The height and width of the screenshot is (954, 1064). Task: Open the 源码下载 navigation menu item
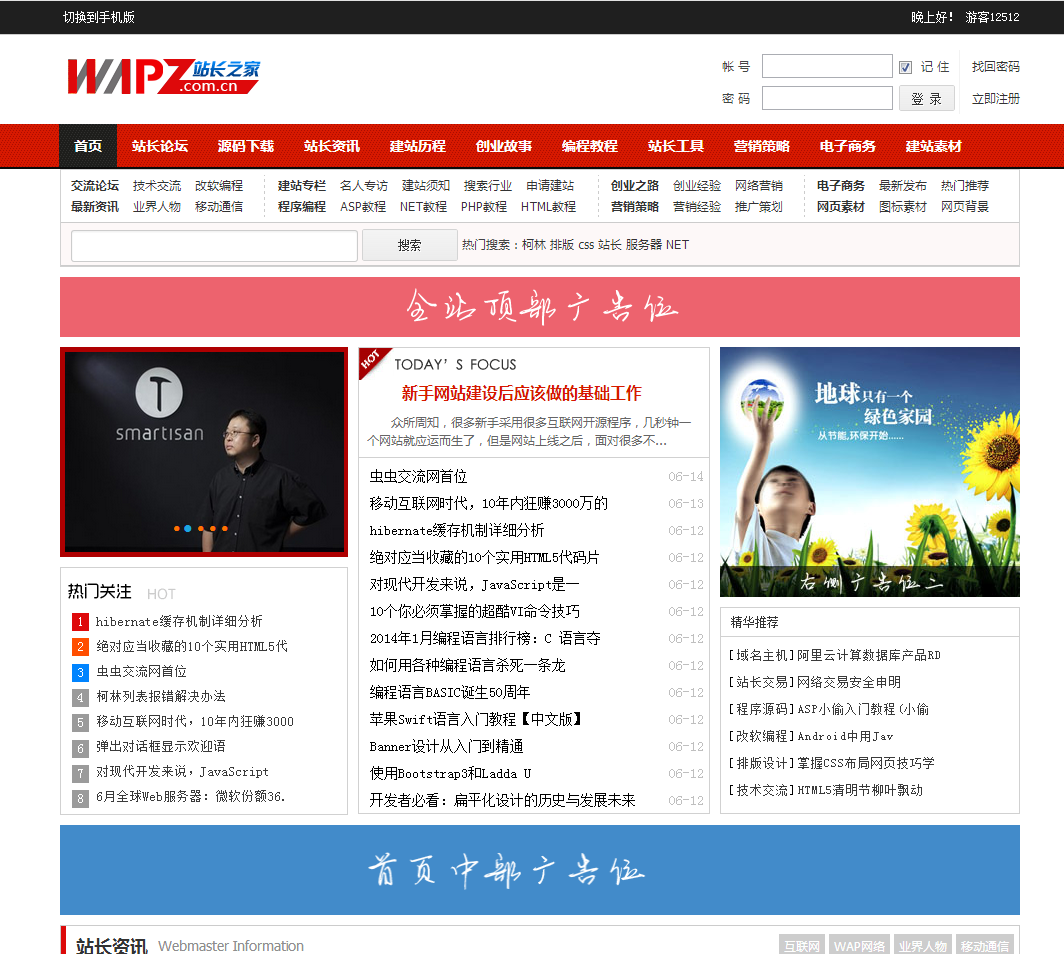coord(245,146)
